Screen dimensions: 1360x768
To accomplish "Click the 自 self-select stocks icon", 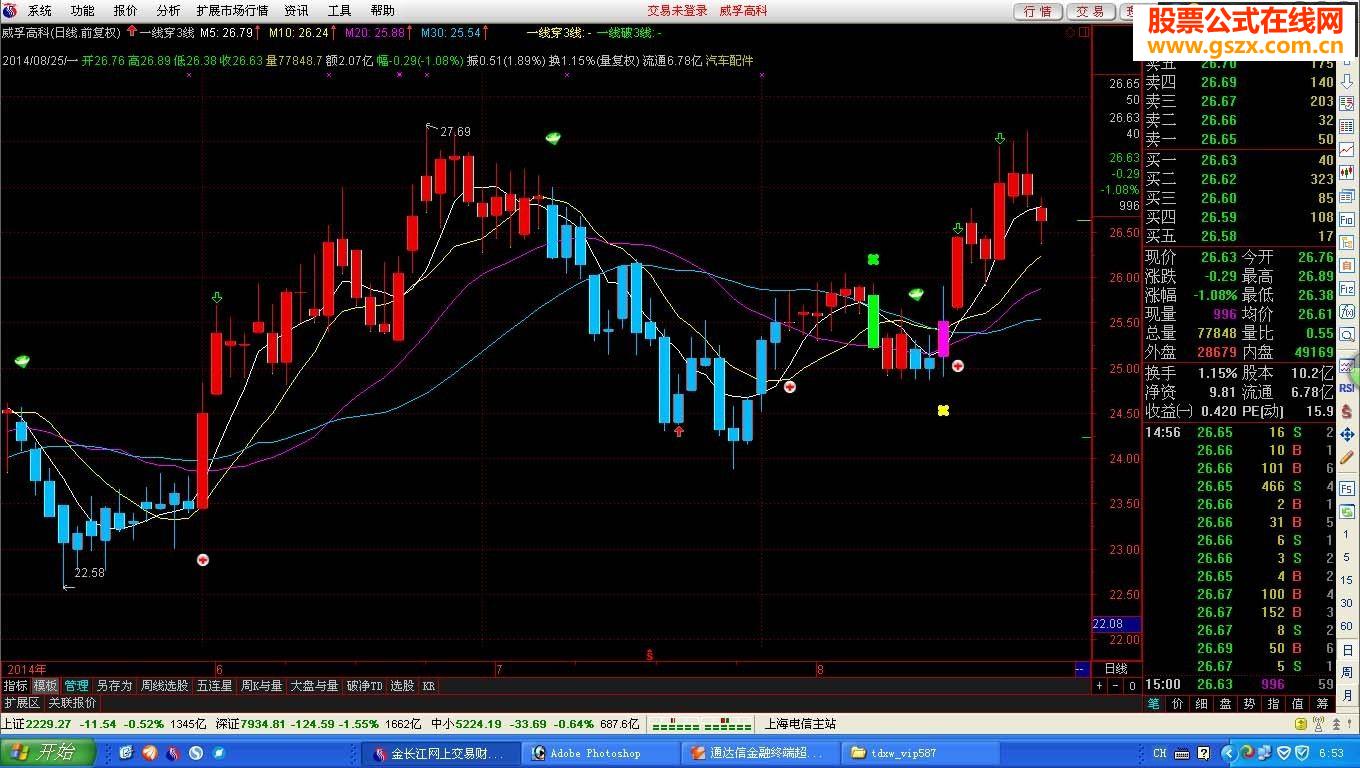I will 1347,263.
